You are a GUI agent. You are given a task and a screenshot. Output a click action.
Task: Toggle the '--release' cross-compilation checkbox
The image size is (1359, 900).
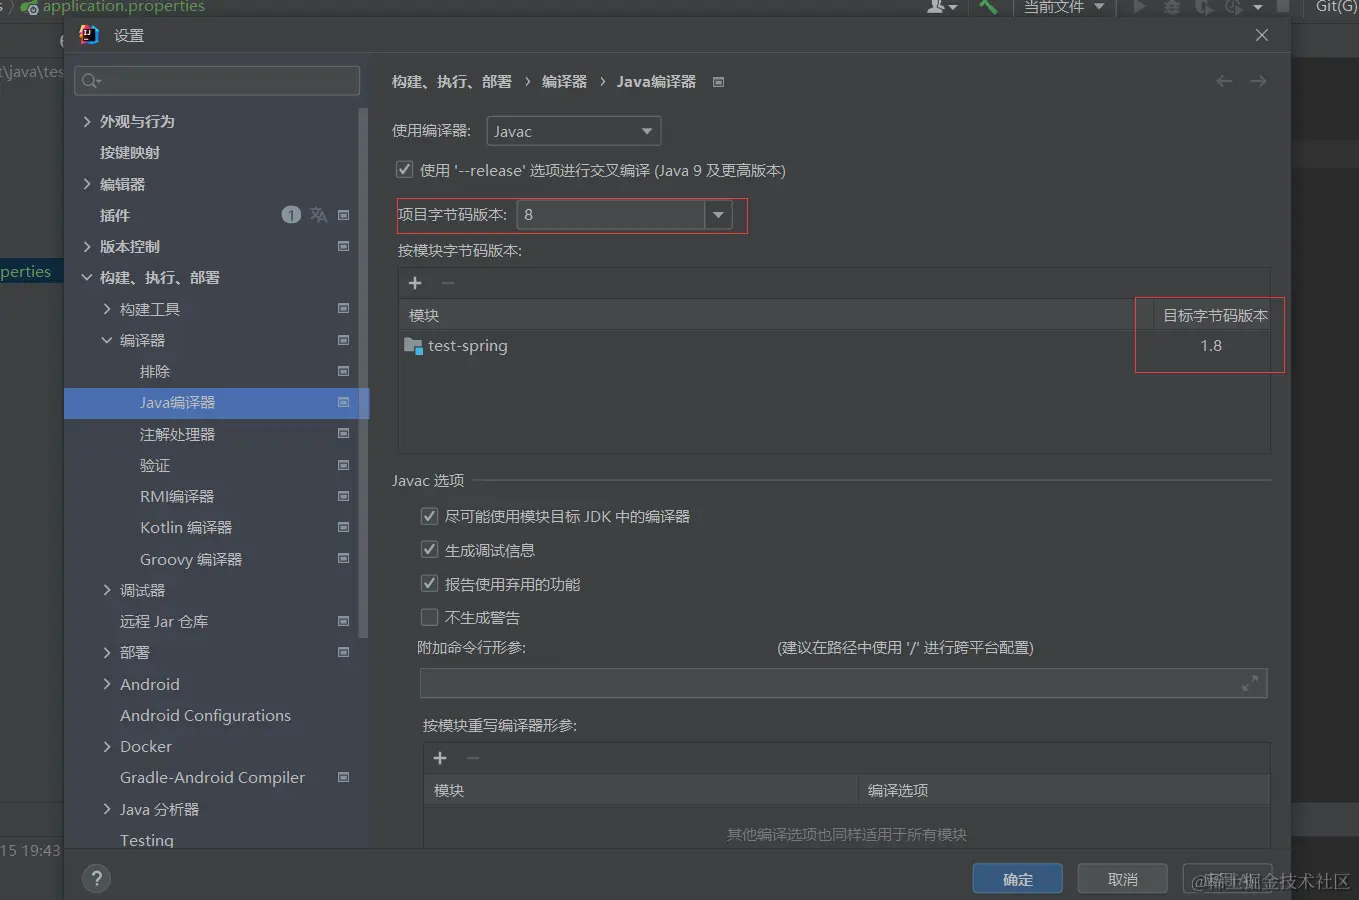coord(404,170)
